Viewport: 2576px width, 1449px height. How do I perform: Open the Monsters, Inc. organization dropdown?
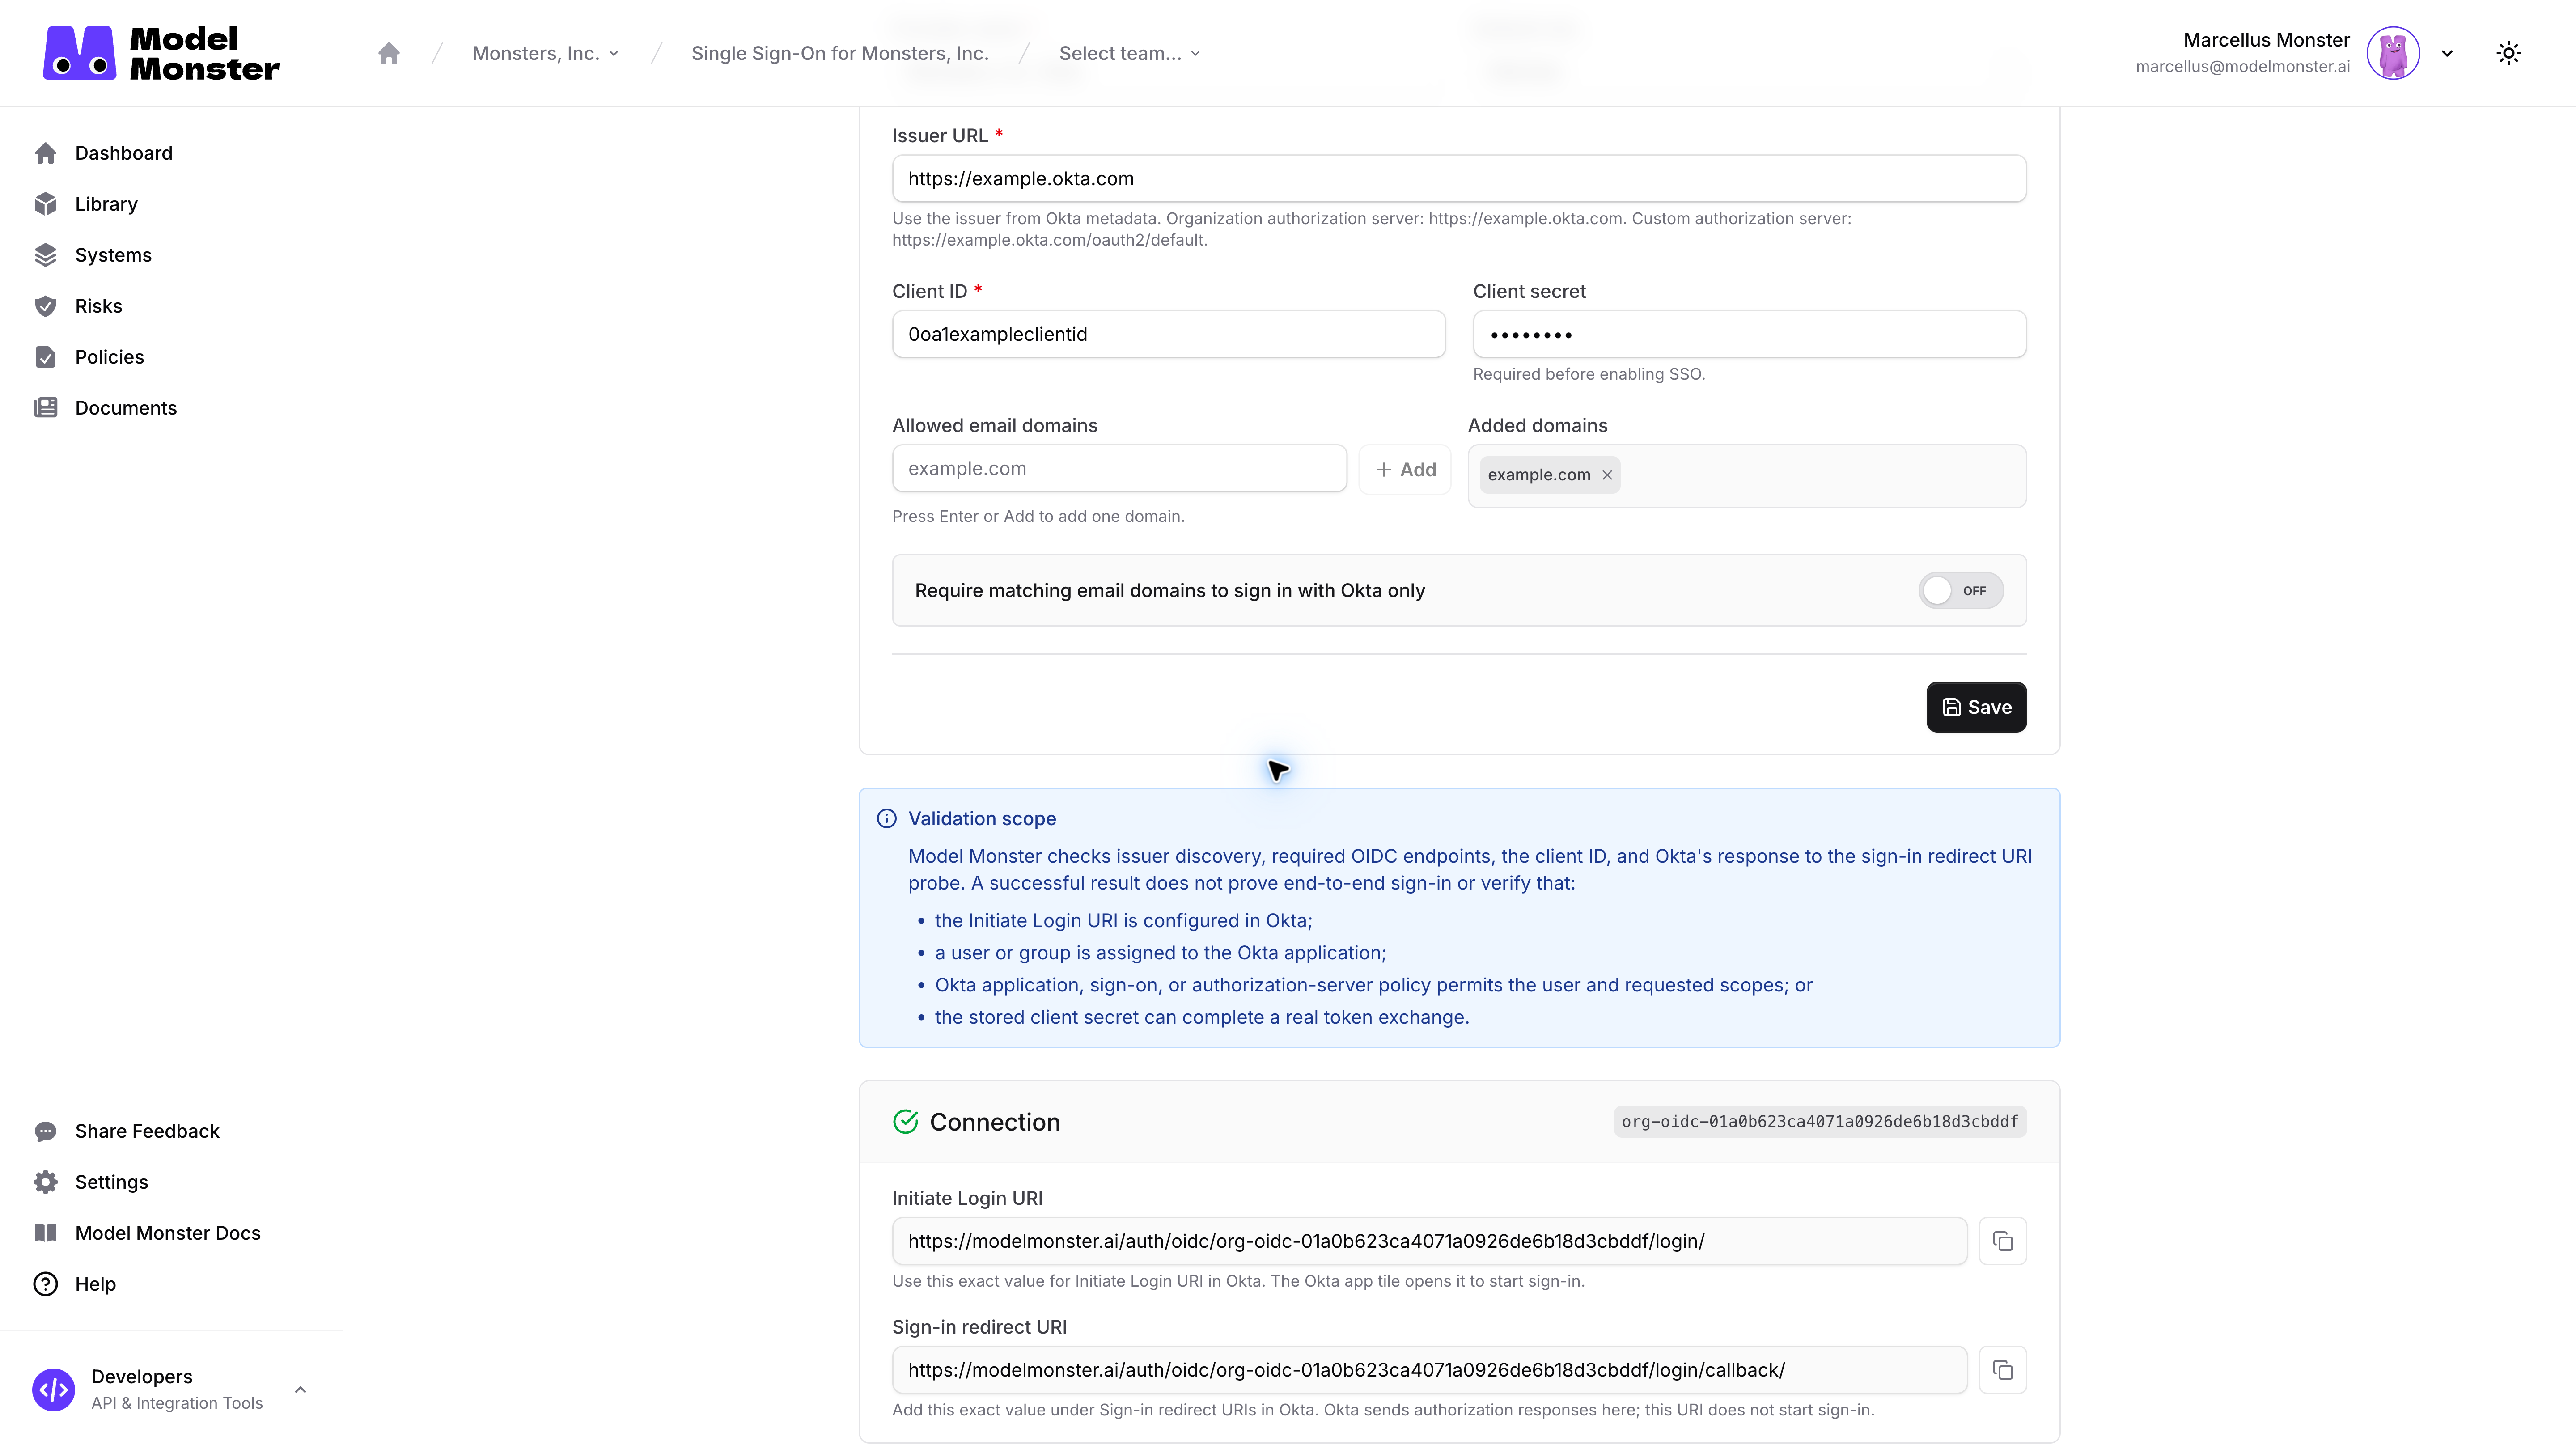pos(546,53)
